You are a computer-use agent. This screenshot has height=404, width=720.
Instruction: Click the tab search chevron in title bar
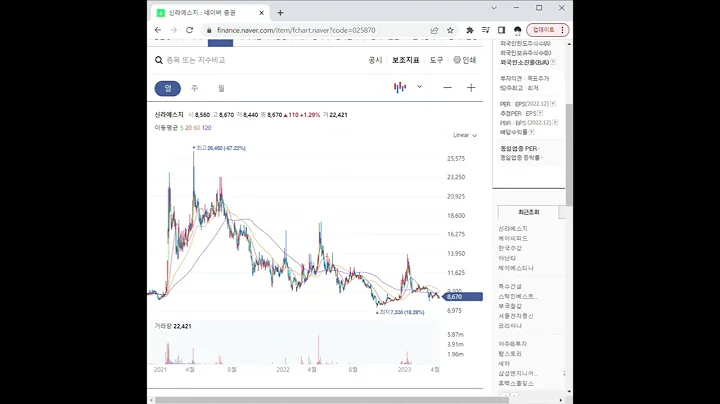tap(494, 8)
